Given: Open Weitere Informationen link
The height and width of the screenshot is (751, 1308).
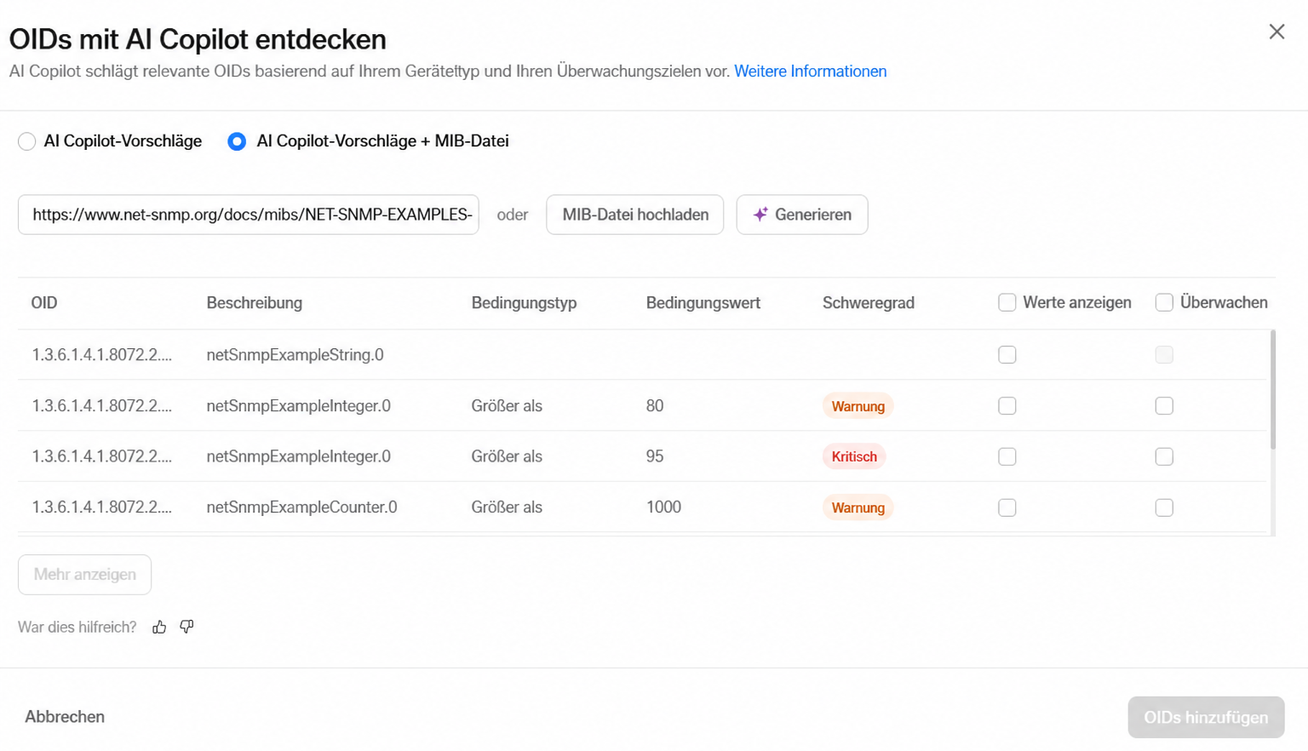Looking at the screenshot, I should [810, 71].
